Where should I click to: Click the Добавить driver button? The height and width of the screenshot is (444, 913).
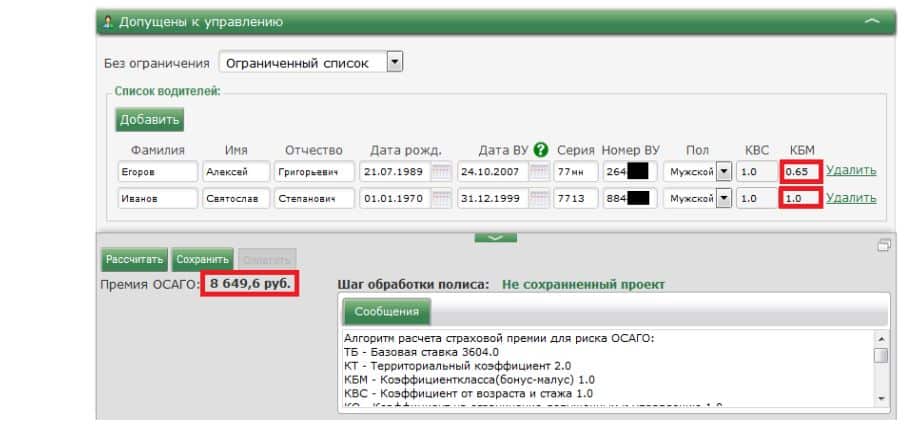pyautogui.click(x=149, y=120)
